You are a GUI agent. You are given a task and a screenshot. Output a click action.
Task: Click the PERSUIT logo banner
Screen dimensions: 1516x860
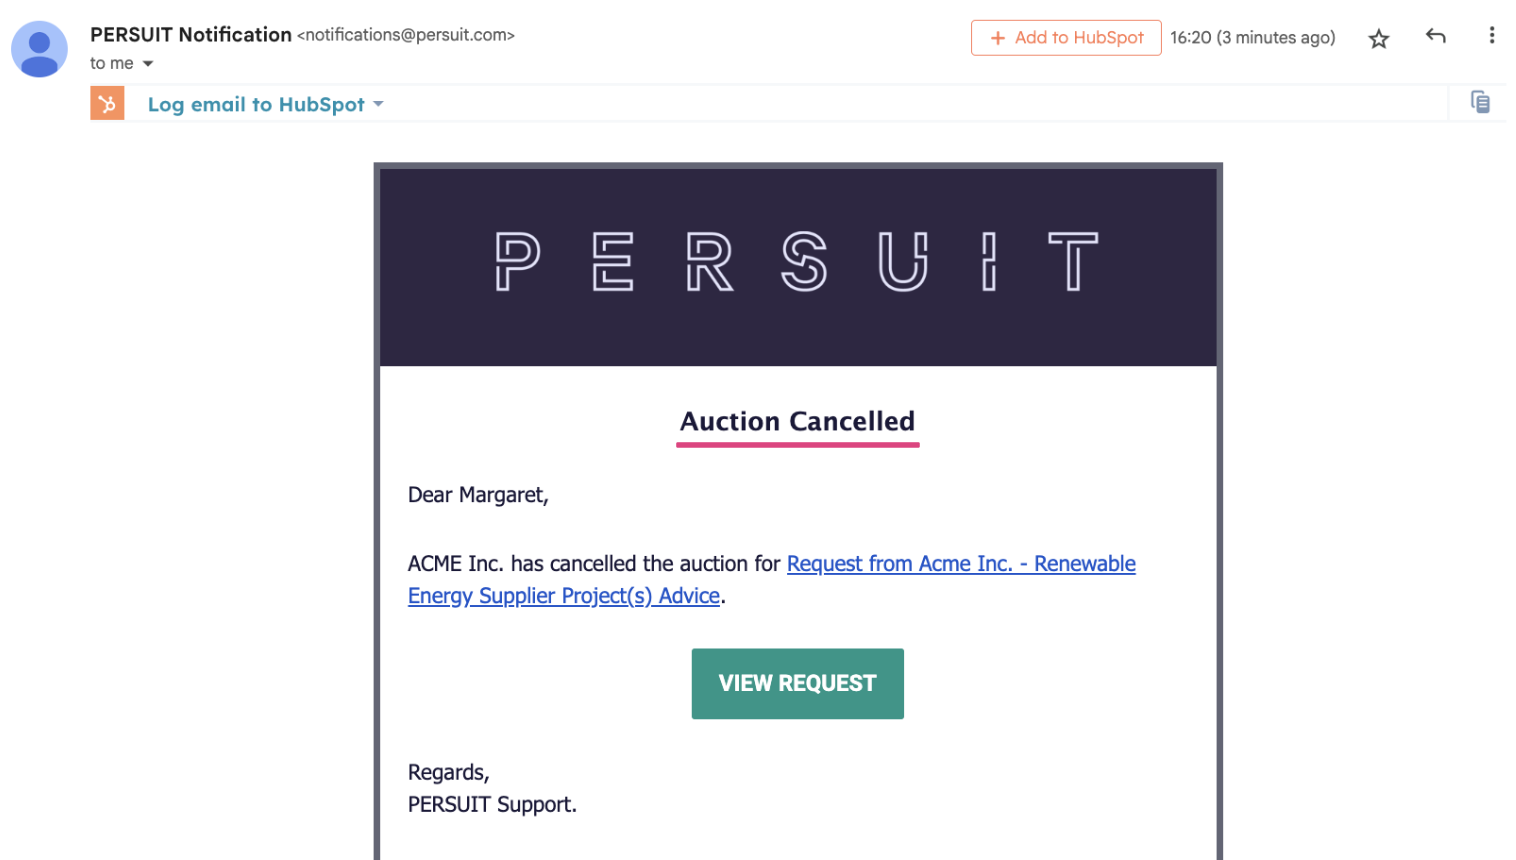(x=798, y=262)
